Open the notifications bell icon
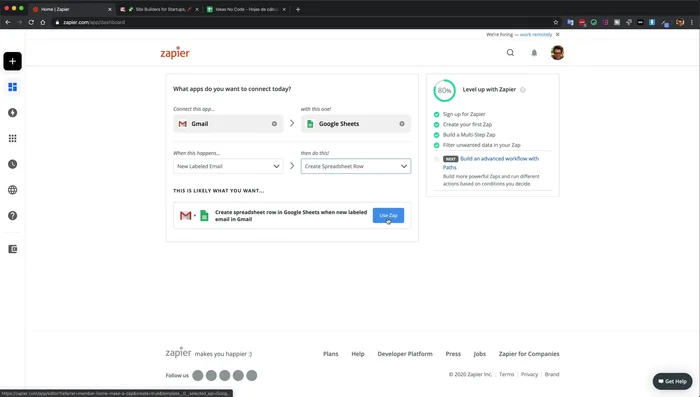Viewport: 700px width, 397px height. [534, 53]
